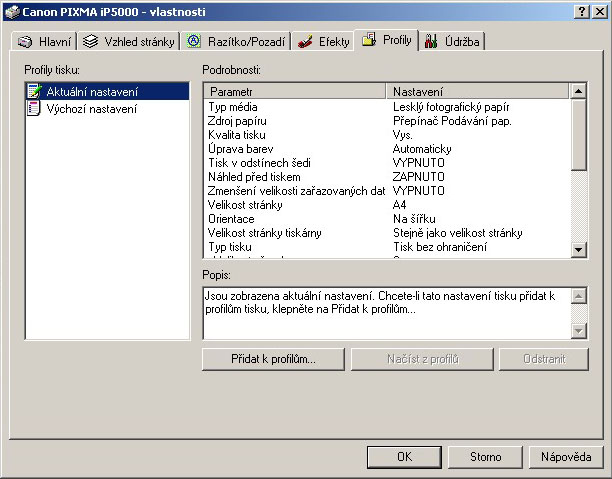Click the Nastavení column header
This screenshot has width=612, height=479.
tap(477, 91)
